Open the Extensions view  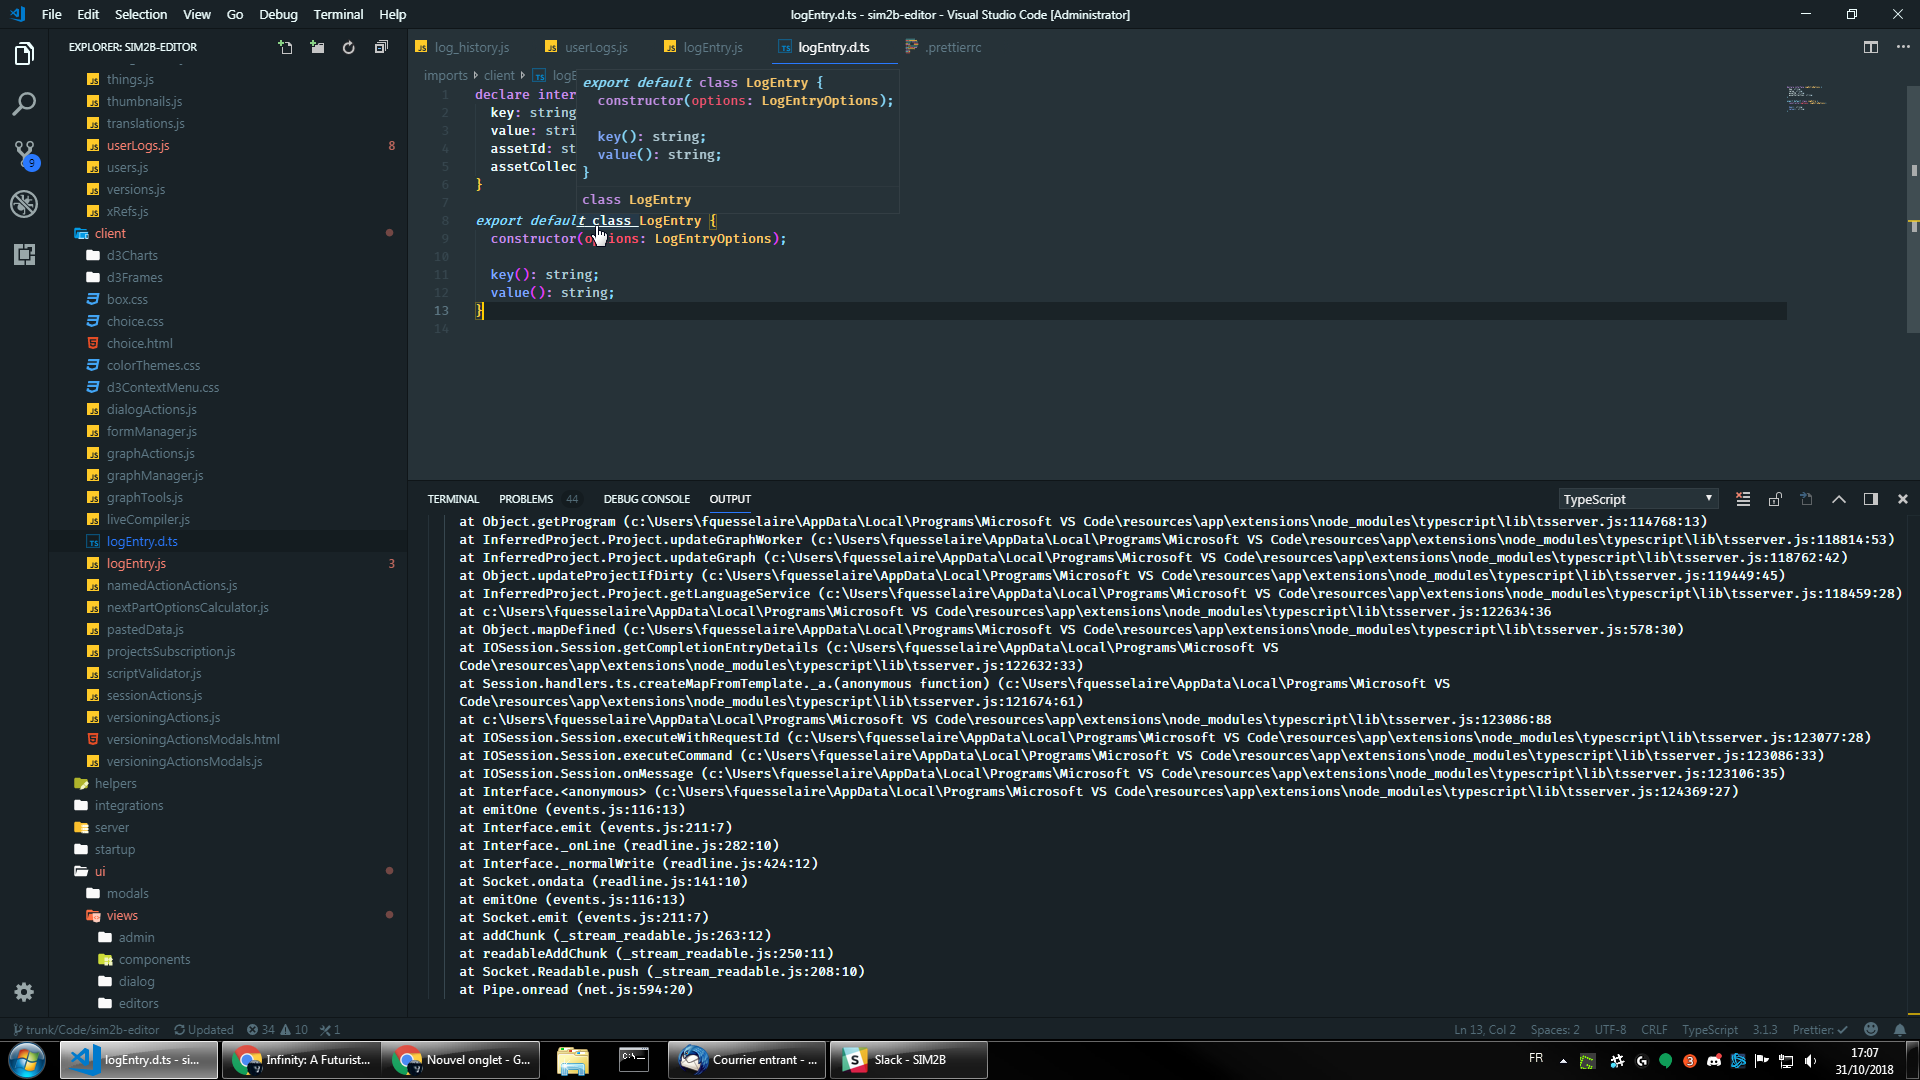pos(24,255)
